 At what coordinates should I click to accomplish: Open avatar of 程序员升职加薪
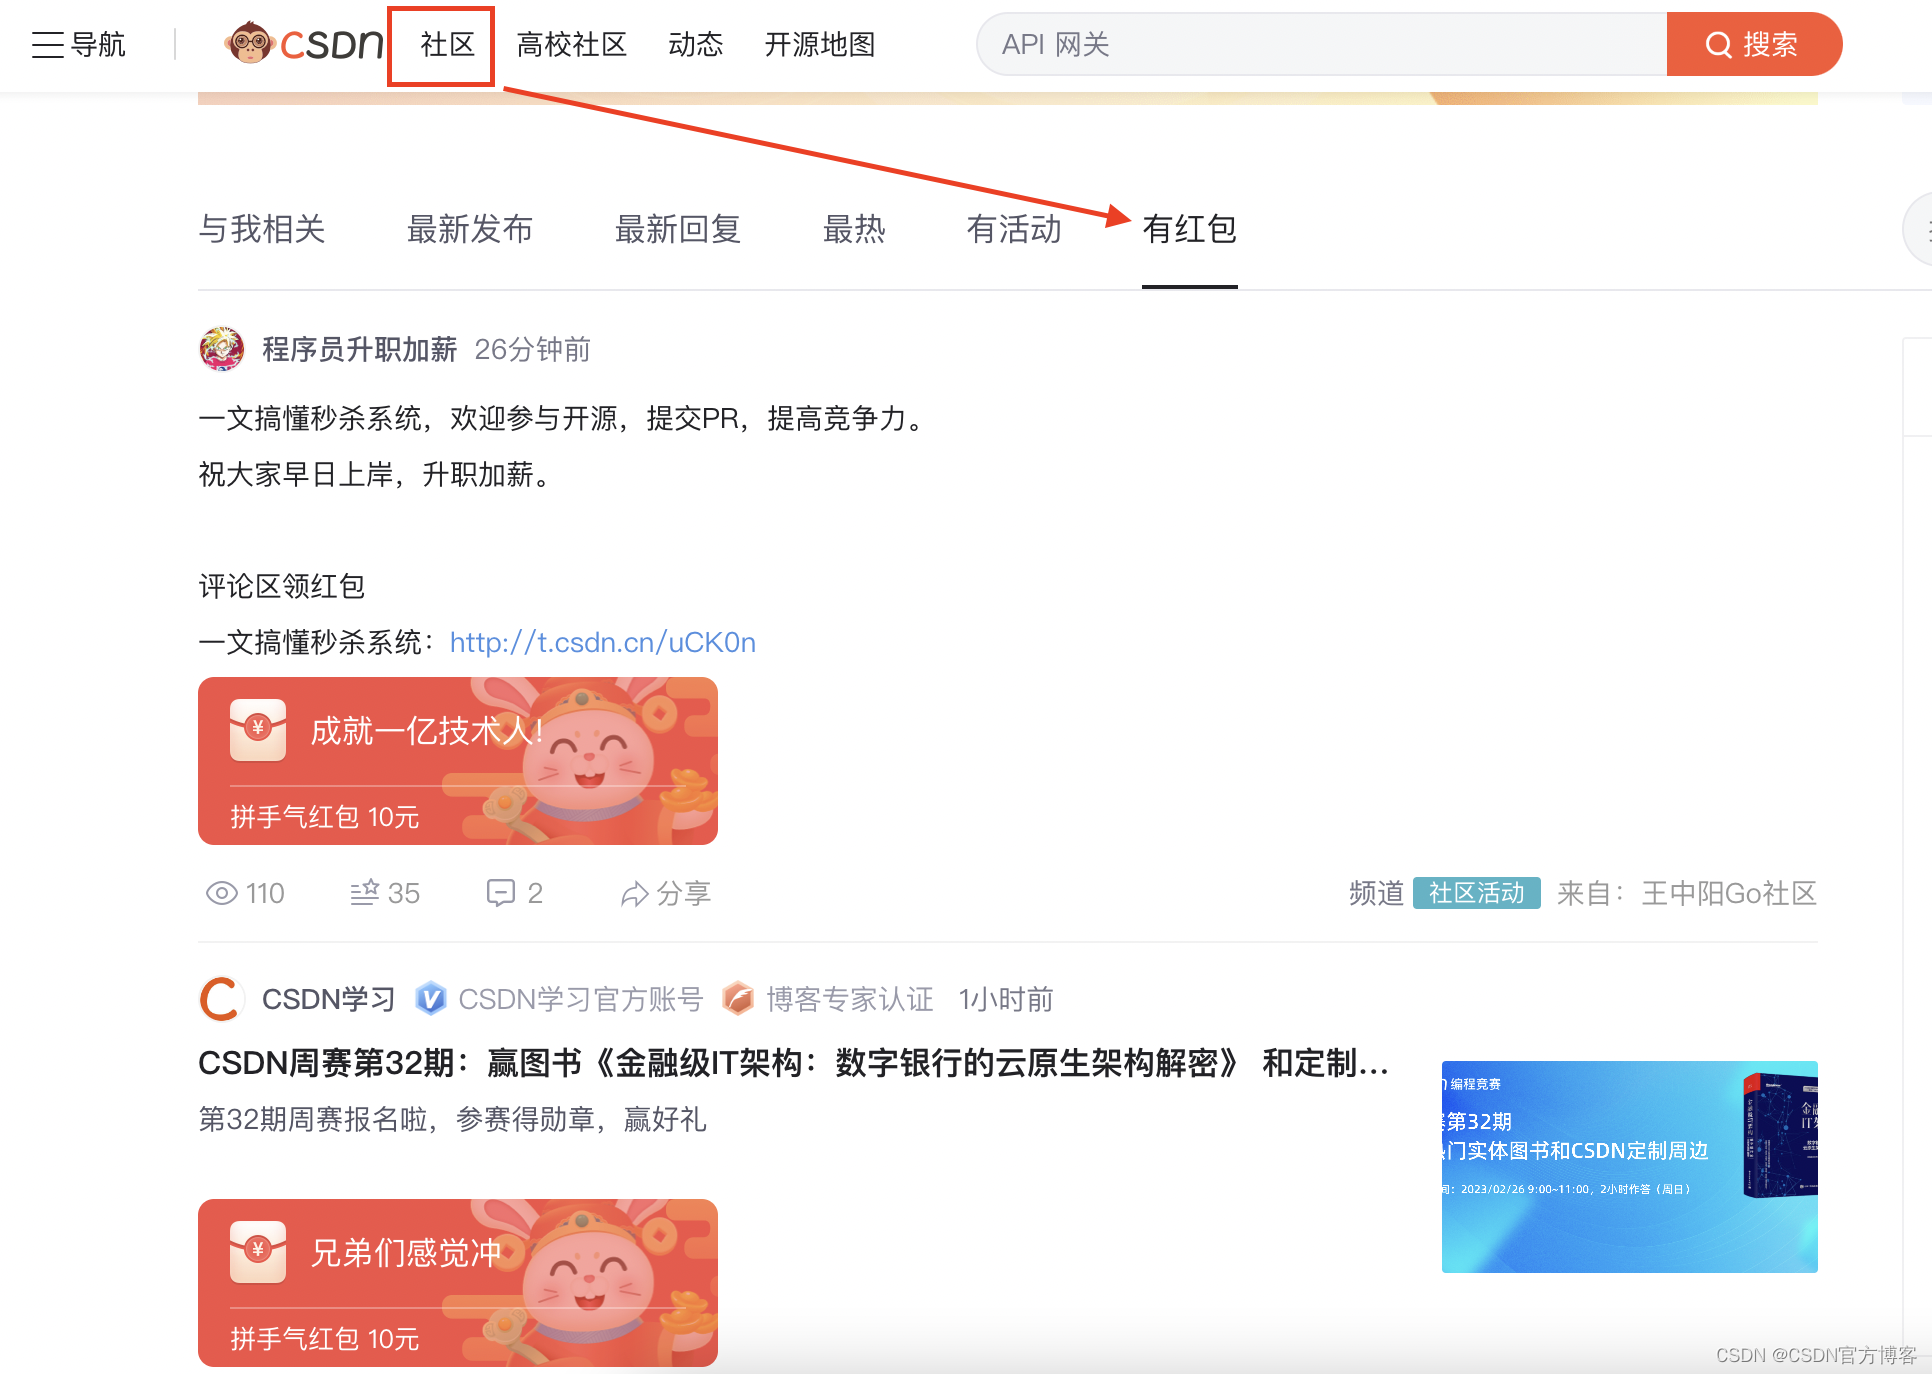222,349
